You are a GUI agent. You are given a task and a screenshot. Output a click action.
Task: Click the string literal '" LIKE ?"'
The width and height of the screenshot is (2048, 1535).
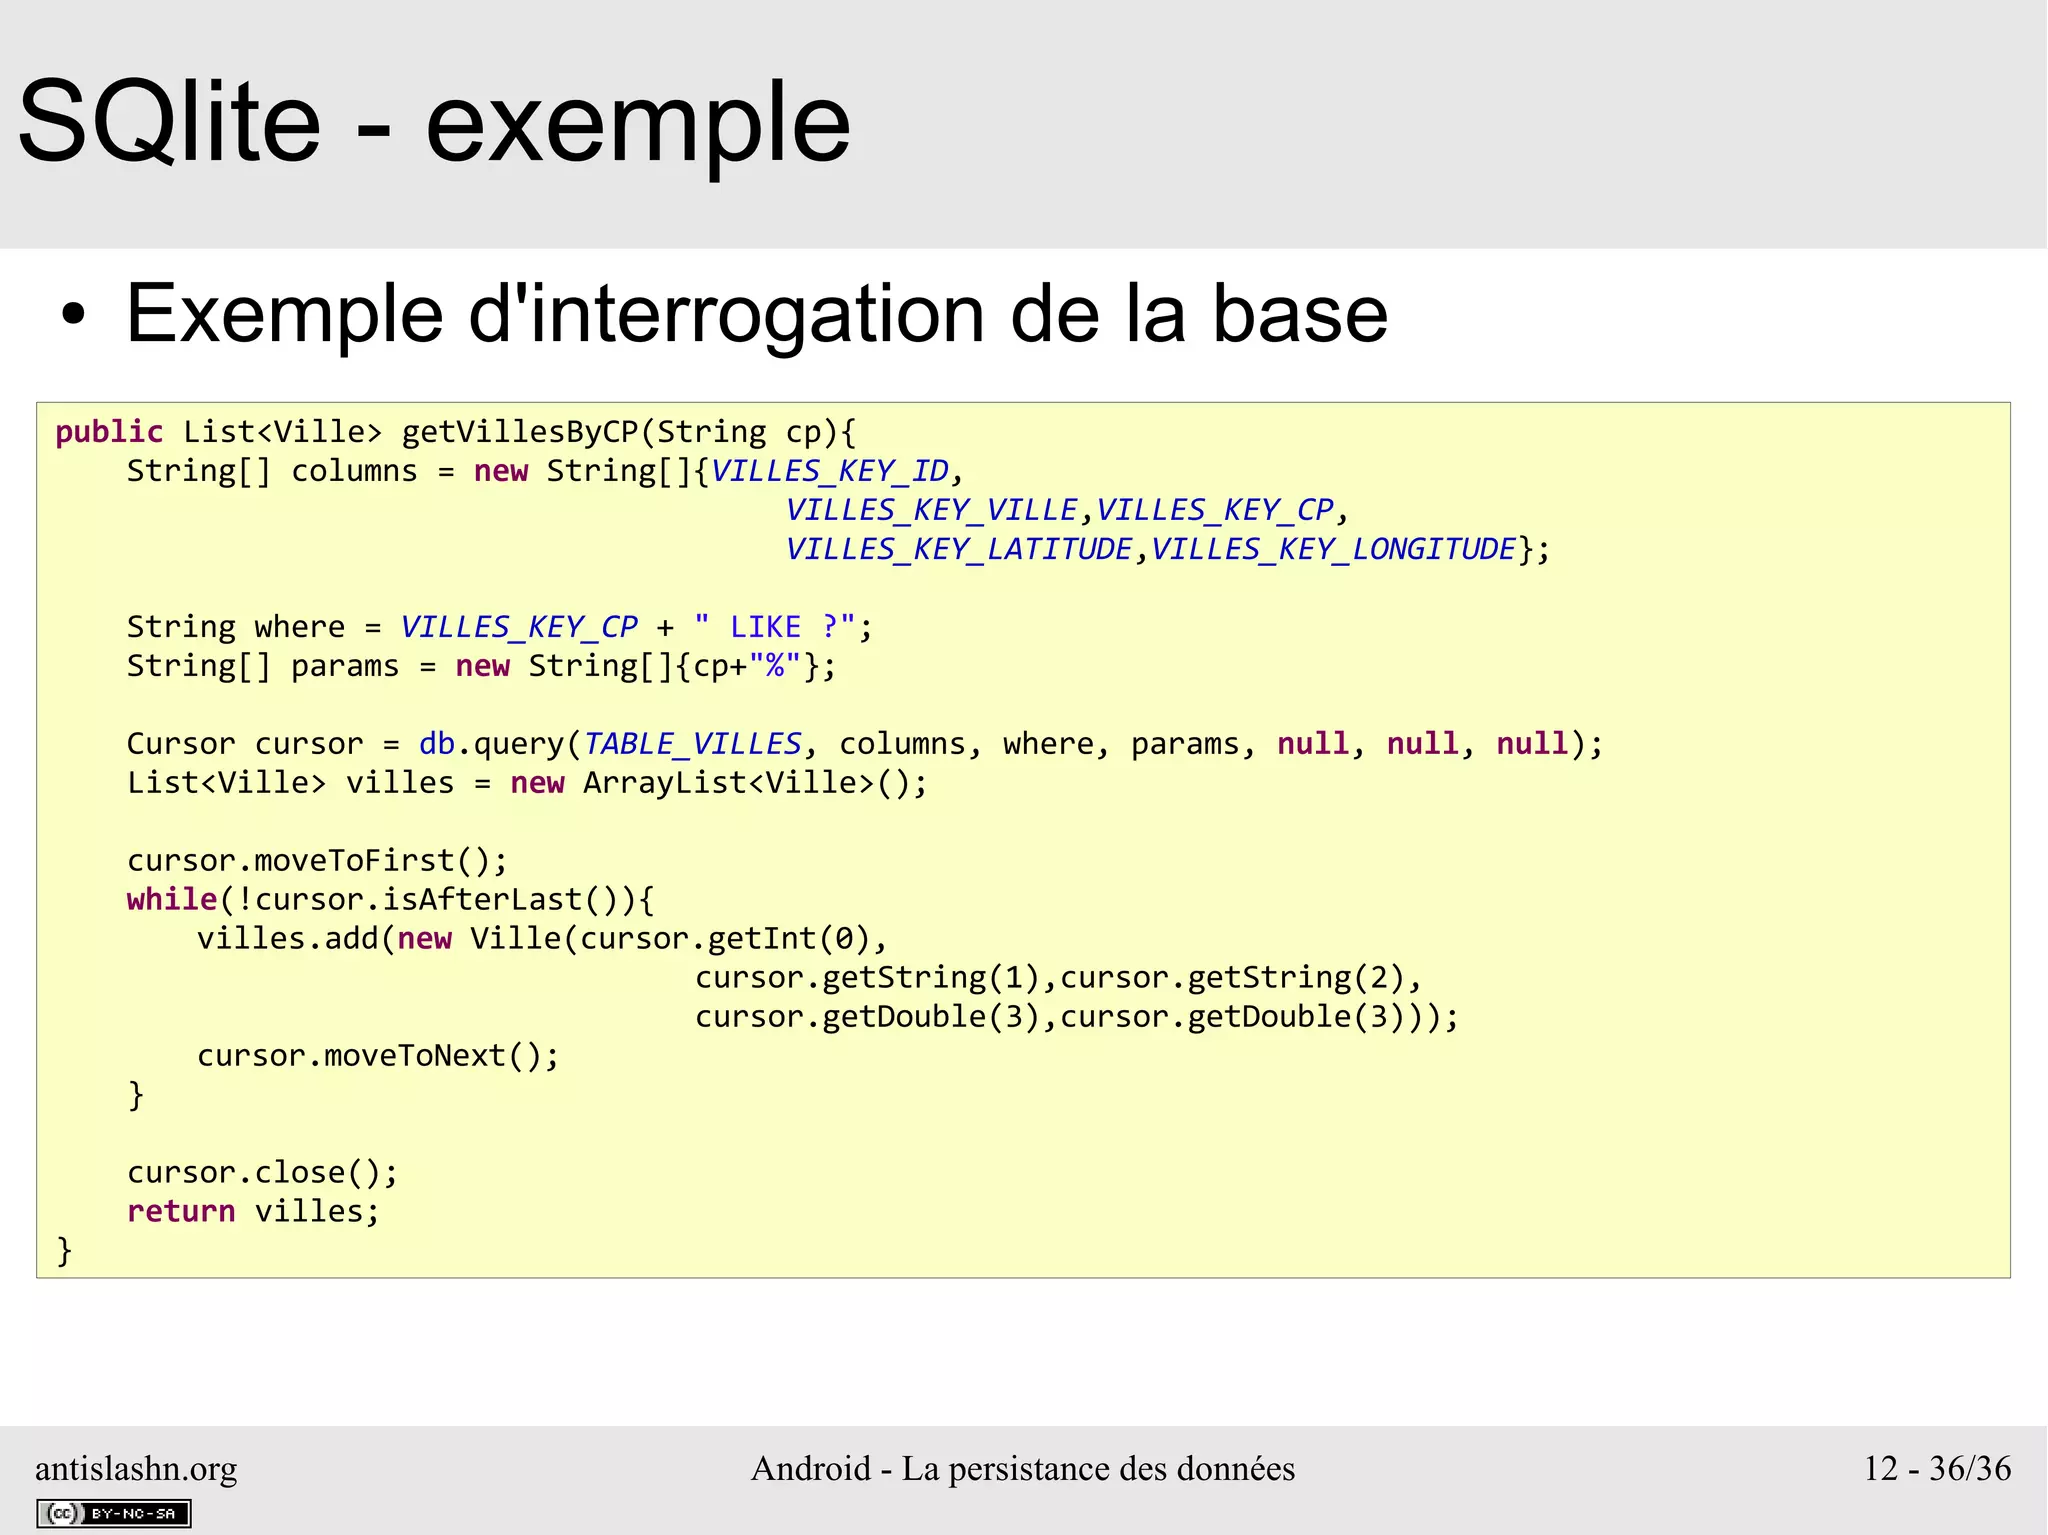click(775, 627)
